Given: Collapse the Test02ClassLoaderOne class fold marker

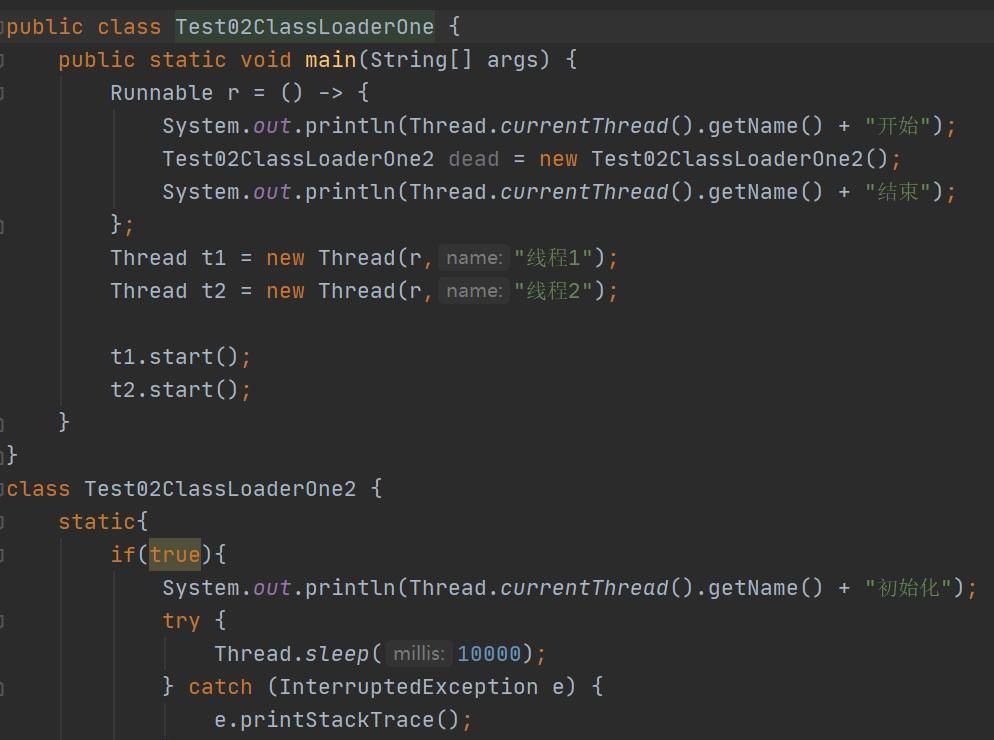Looking at the screenshot, I should coord(3,27).
